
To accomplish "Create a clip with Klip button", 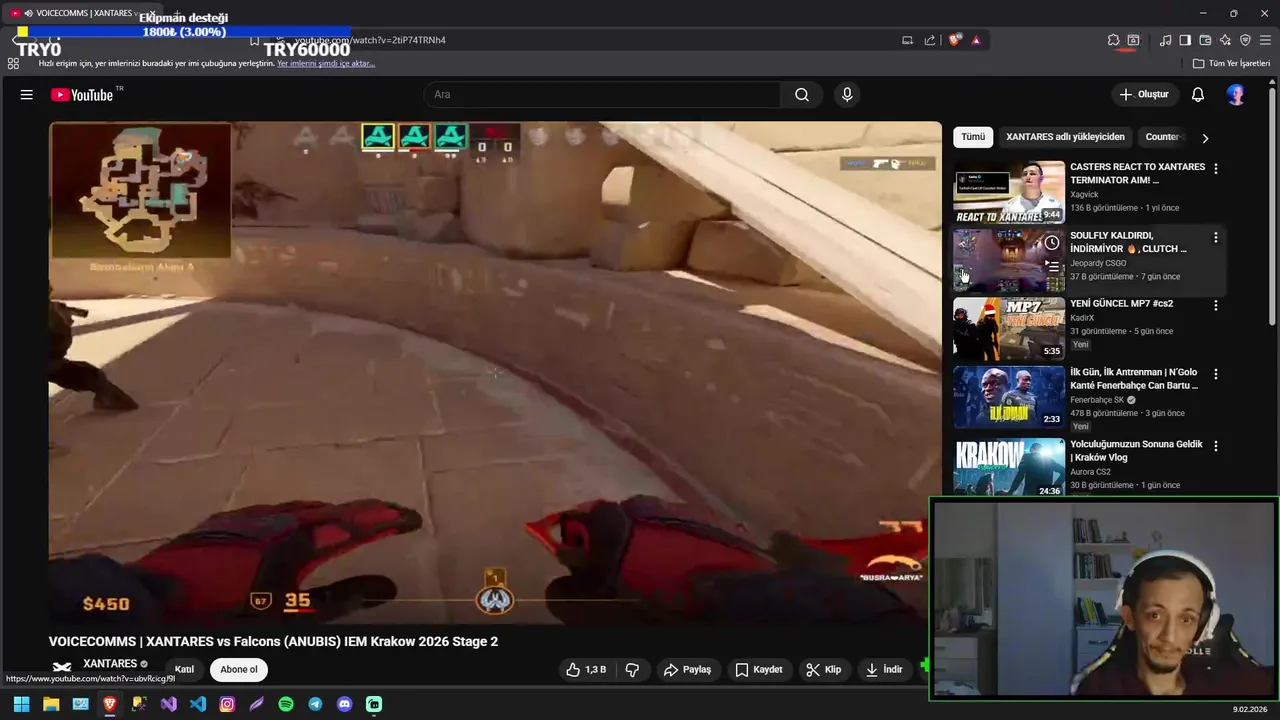I will [824, 670].
